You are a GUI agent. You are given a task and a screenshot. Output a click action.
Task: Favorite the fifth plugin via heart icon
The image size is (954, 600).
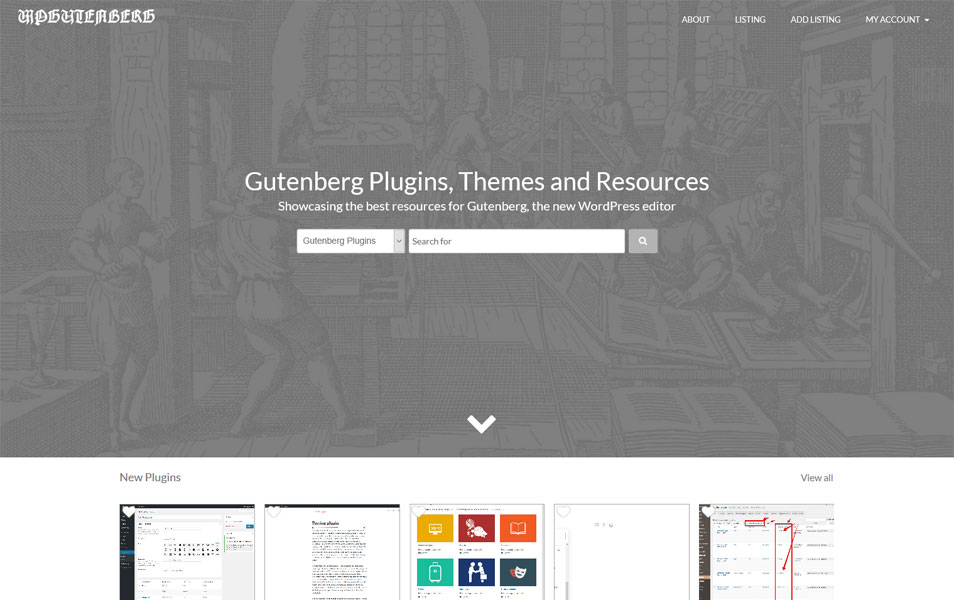(x=708, y=512)
